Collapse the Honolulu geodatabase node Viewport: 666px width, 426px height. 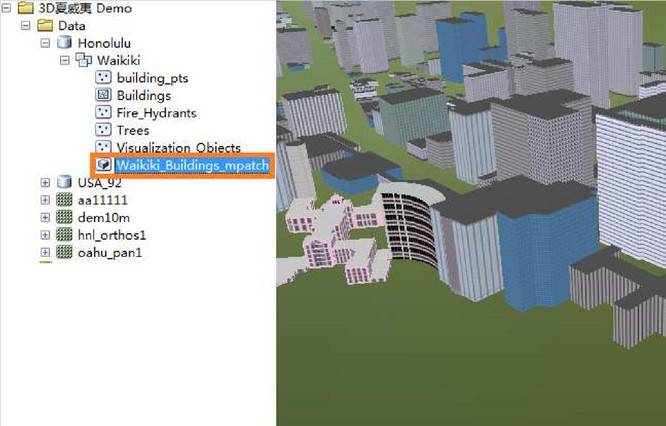(x=45, y=43)
